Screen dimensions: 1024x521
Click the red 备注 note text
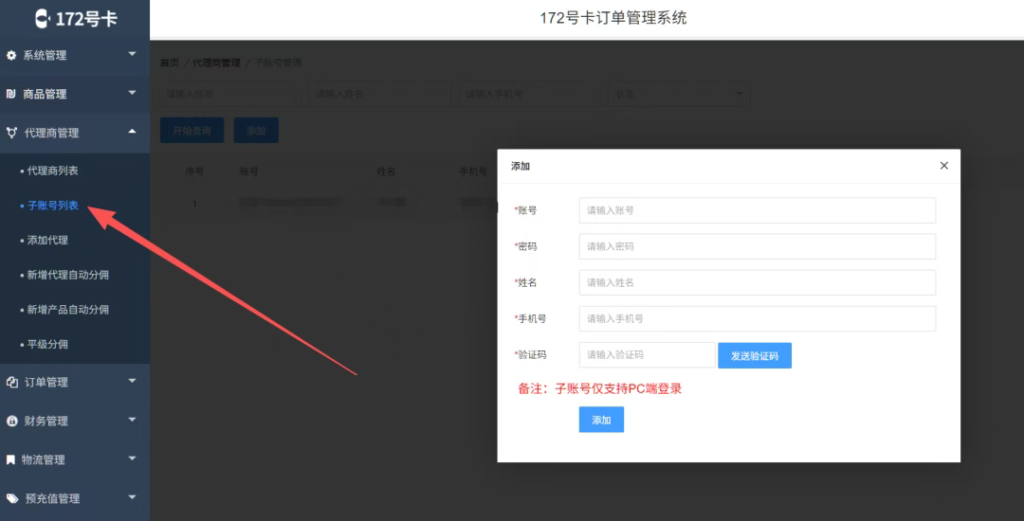(x=600, y=388)
